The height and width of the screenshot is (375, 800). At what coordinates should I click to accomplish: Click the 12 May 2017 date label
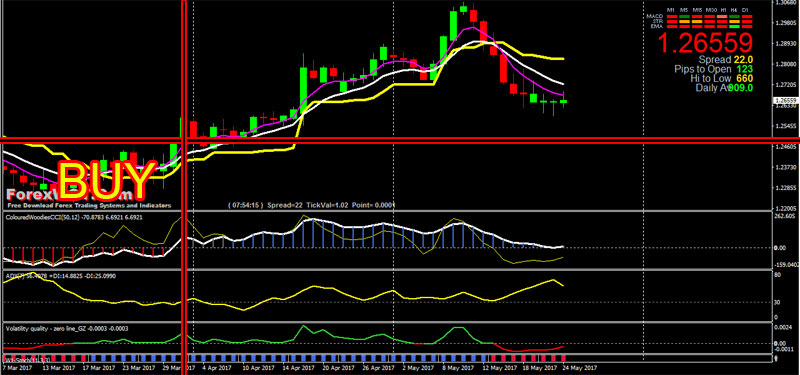(500, 367)
